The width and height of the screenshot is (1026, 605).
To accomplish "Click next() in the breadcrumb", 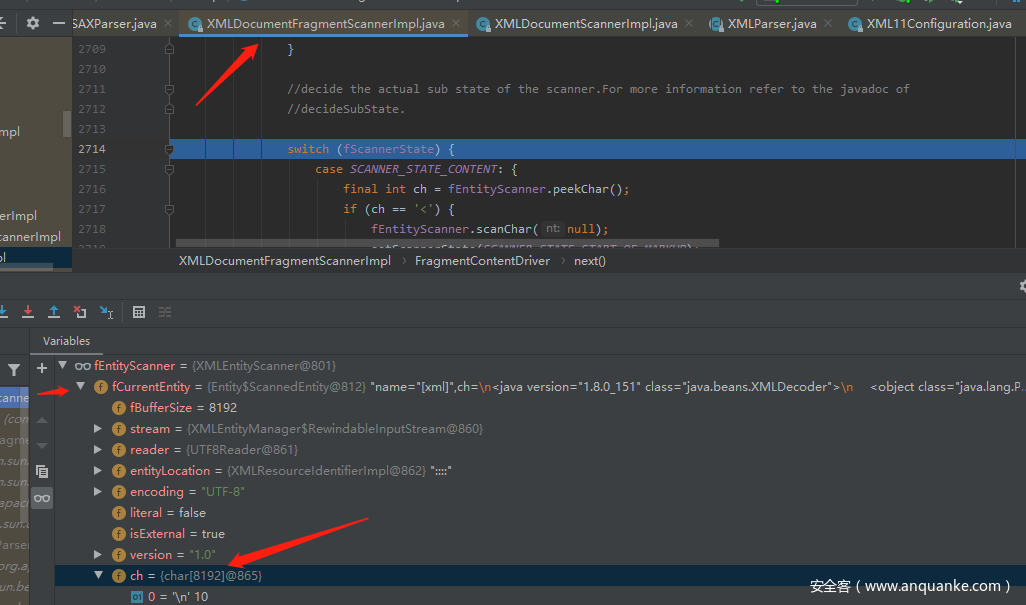I will coord(589,261).
